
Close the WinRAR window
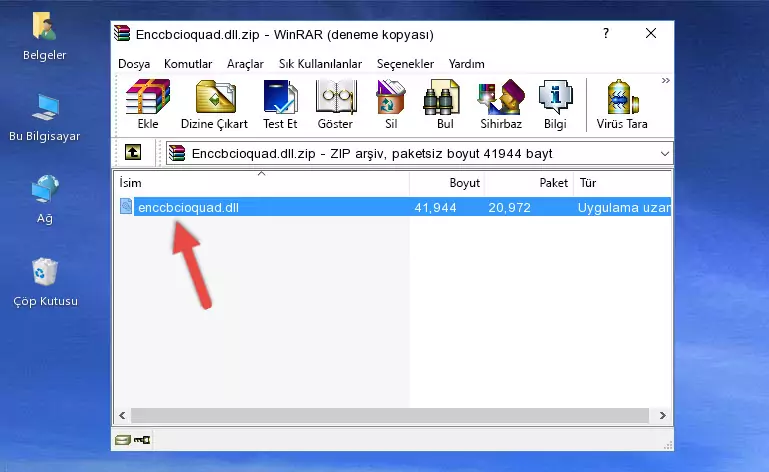coord(651,33)
